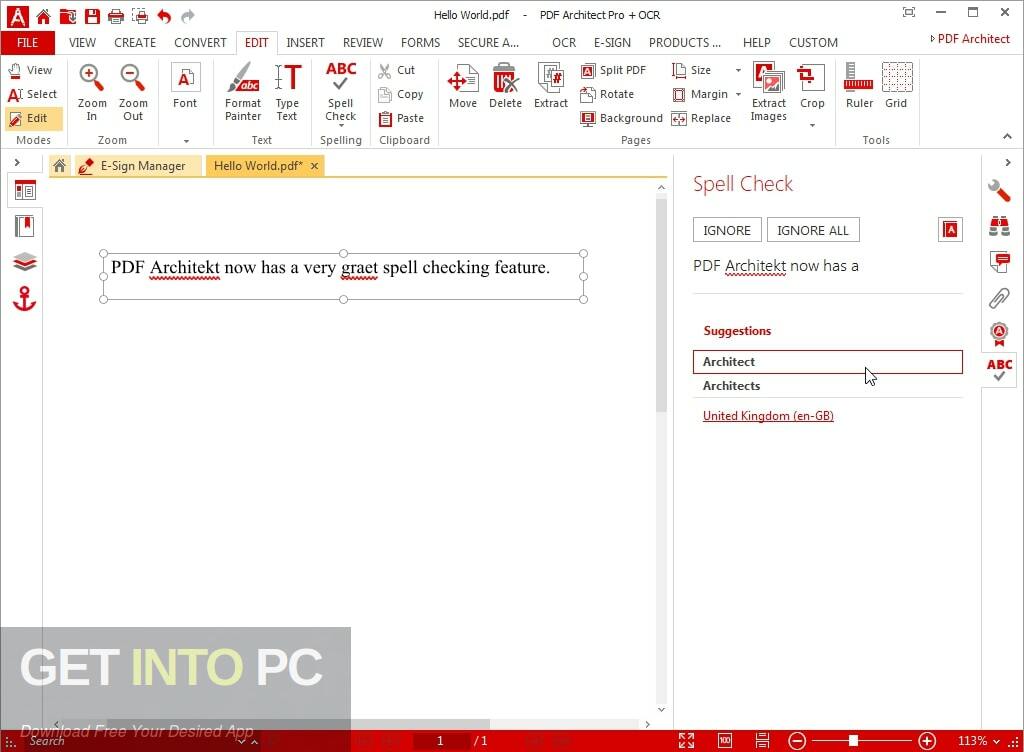Open the E-Sign Manager tab
This screenshot has height=752, width=1024.
pyautogui.click(x=138, y=166)
